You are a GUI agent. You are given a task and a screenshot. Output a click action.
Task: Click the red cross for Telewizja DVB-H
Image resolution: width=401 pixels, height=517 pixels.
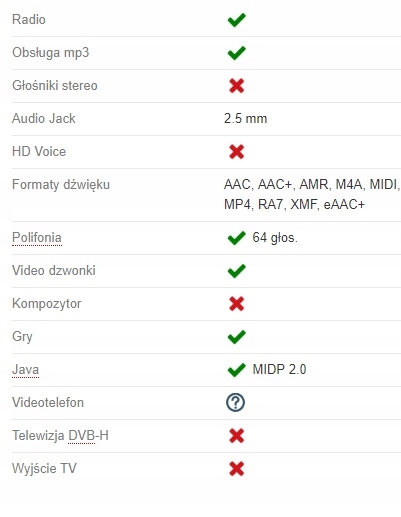[x=236, y=436]
